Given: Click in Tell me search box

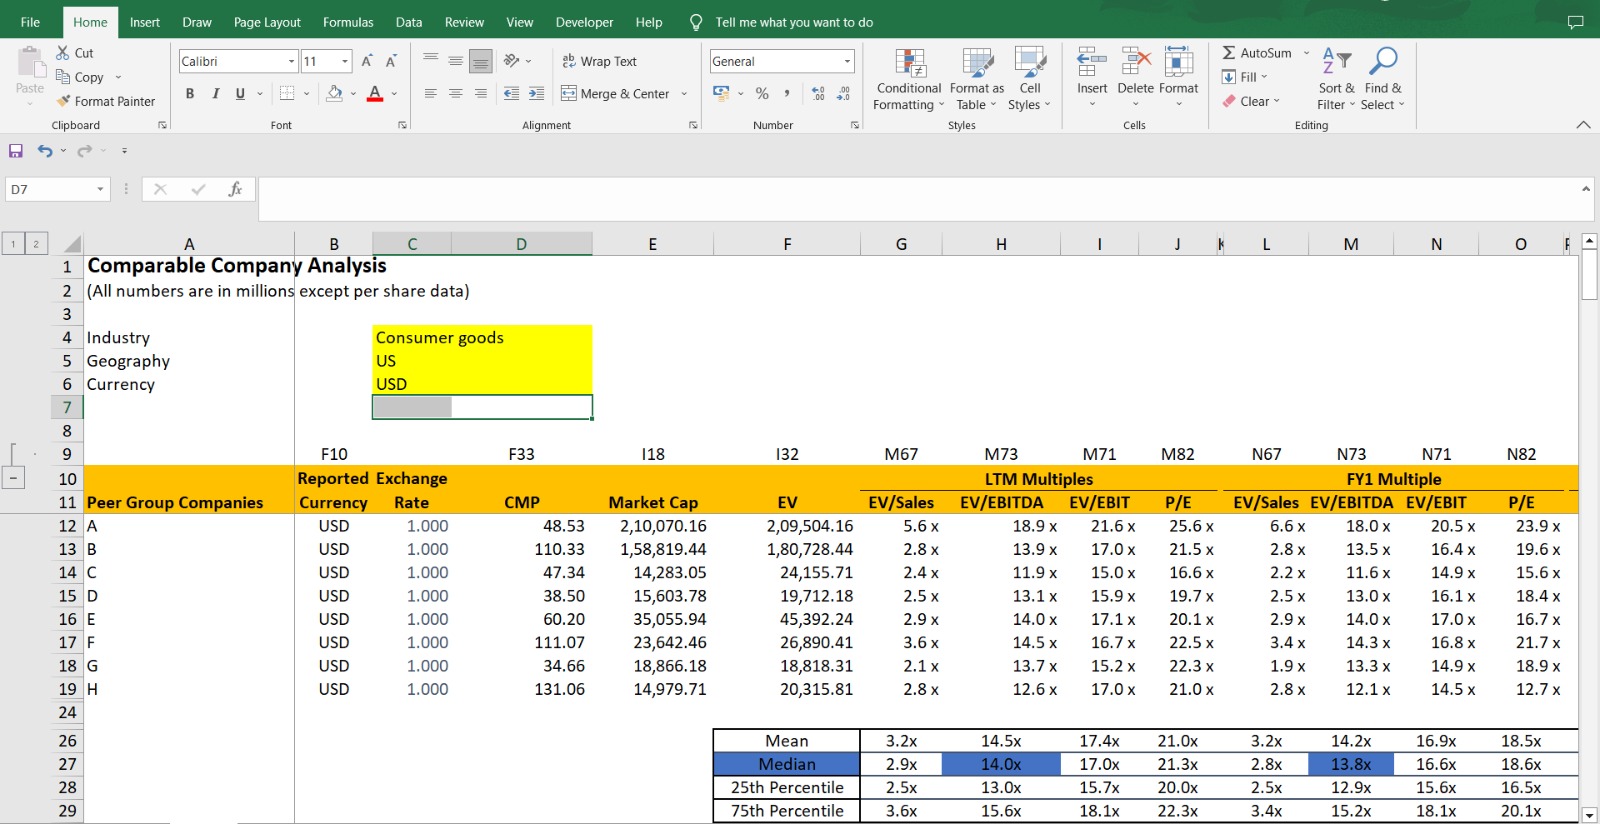Looking at the screenshot, I should coord(794,22).
